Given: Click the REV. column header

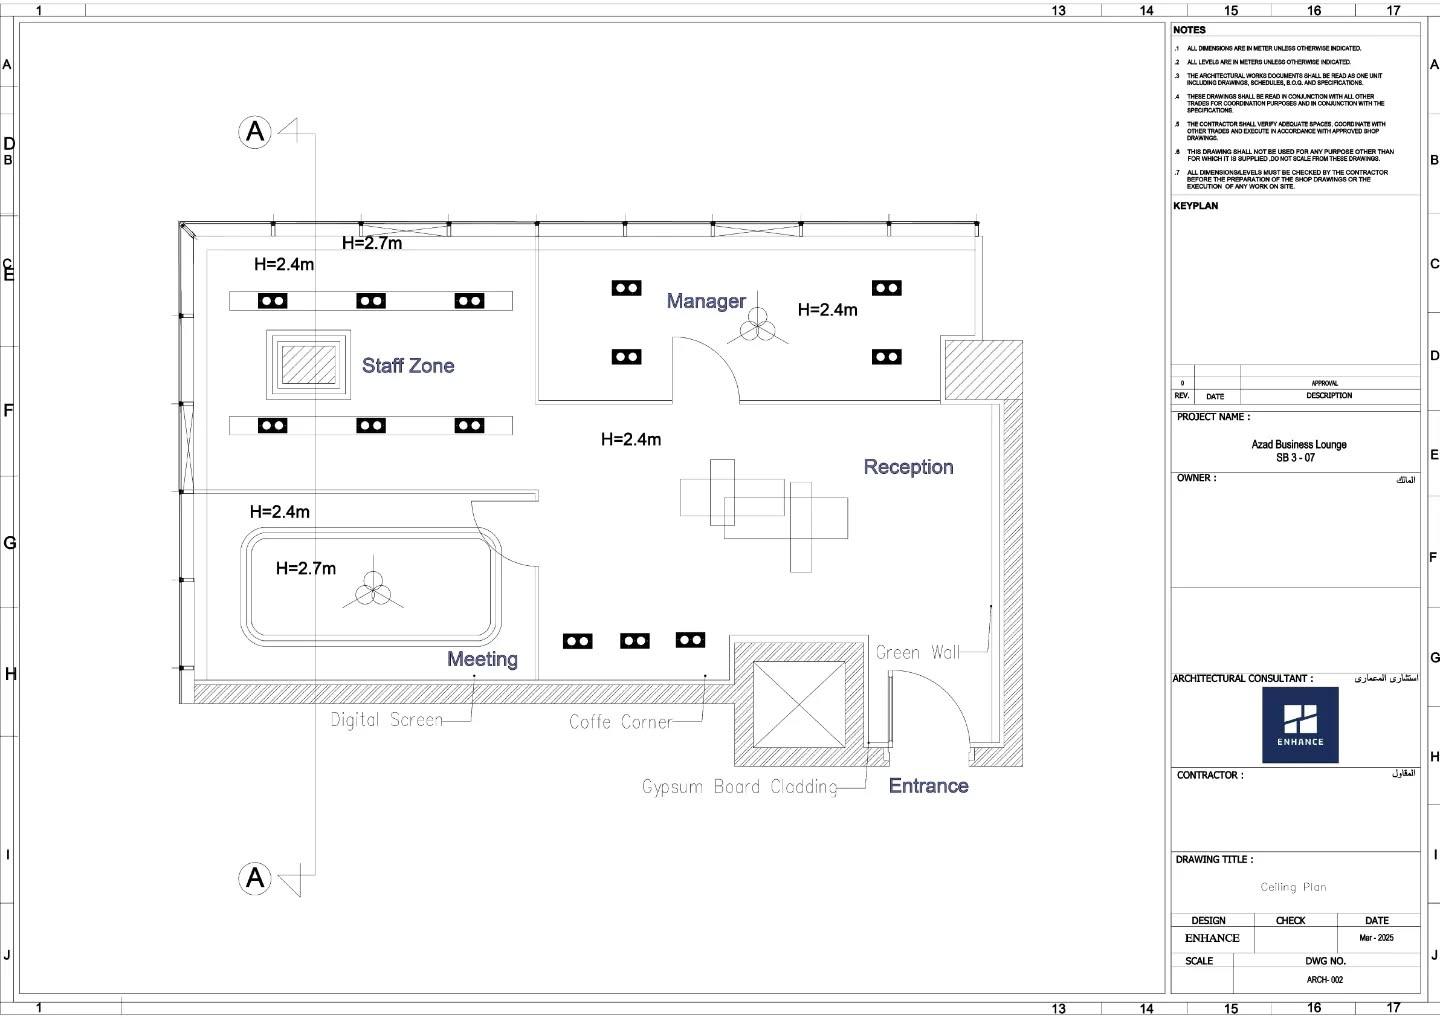Looking at the screenshot, I should (1181, 396).
